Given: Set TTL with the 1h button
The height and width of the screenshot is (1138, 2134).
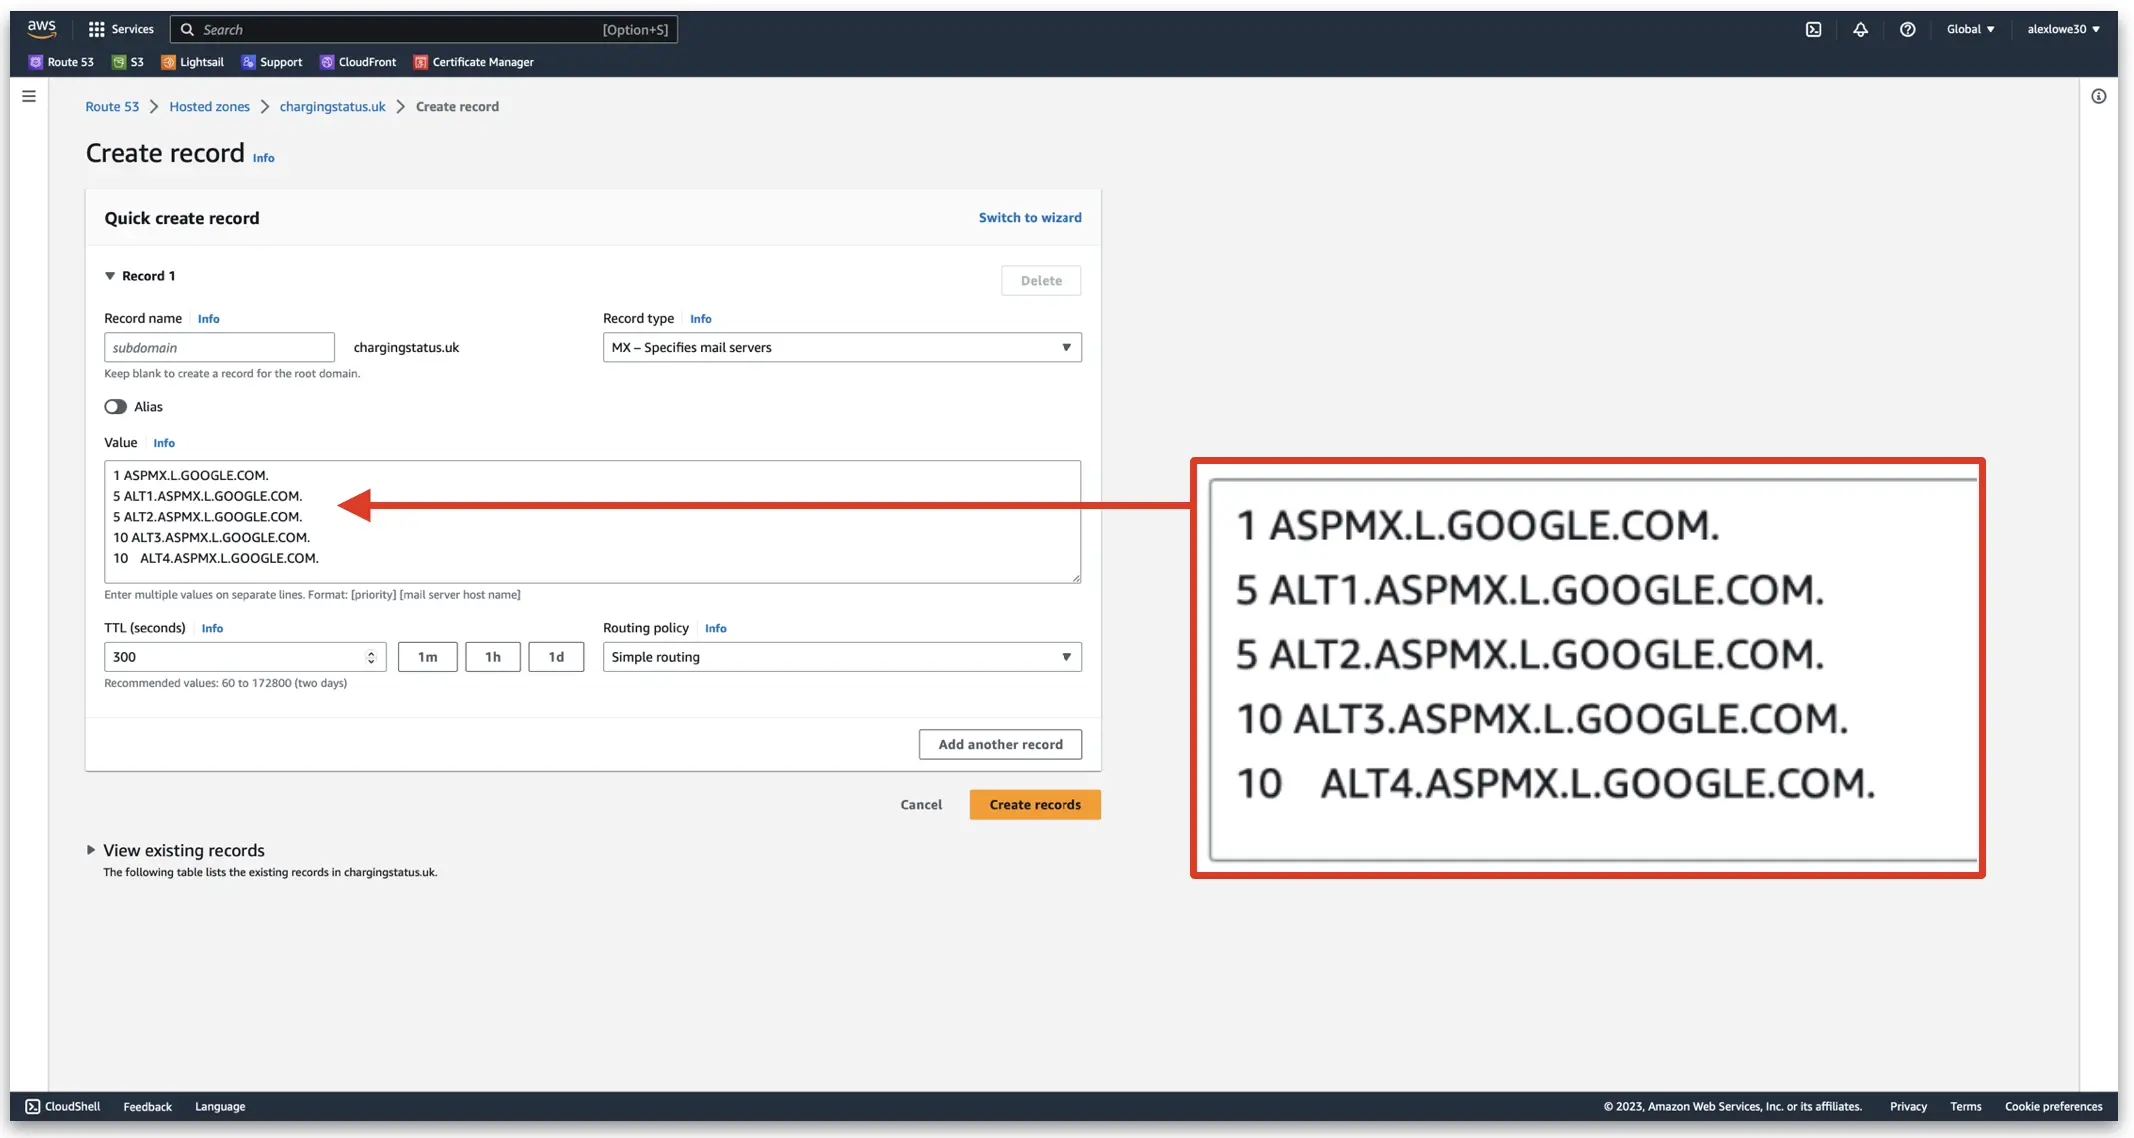Looking at the screenshot, I should pos(493,657).
